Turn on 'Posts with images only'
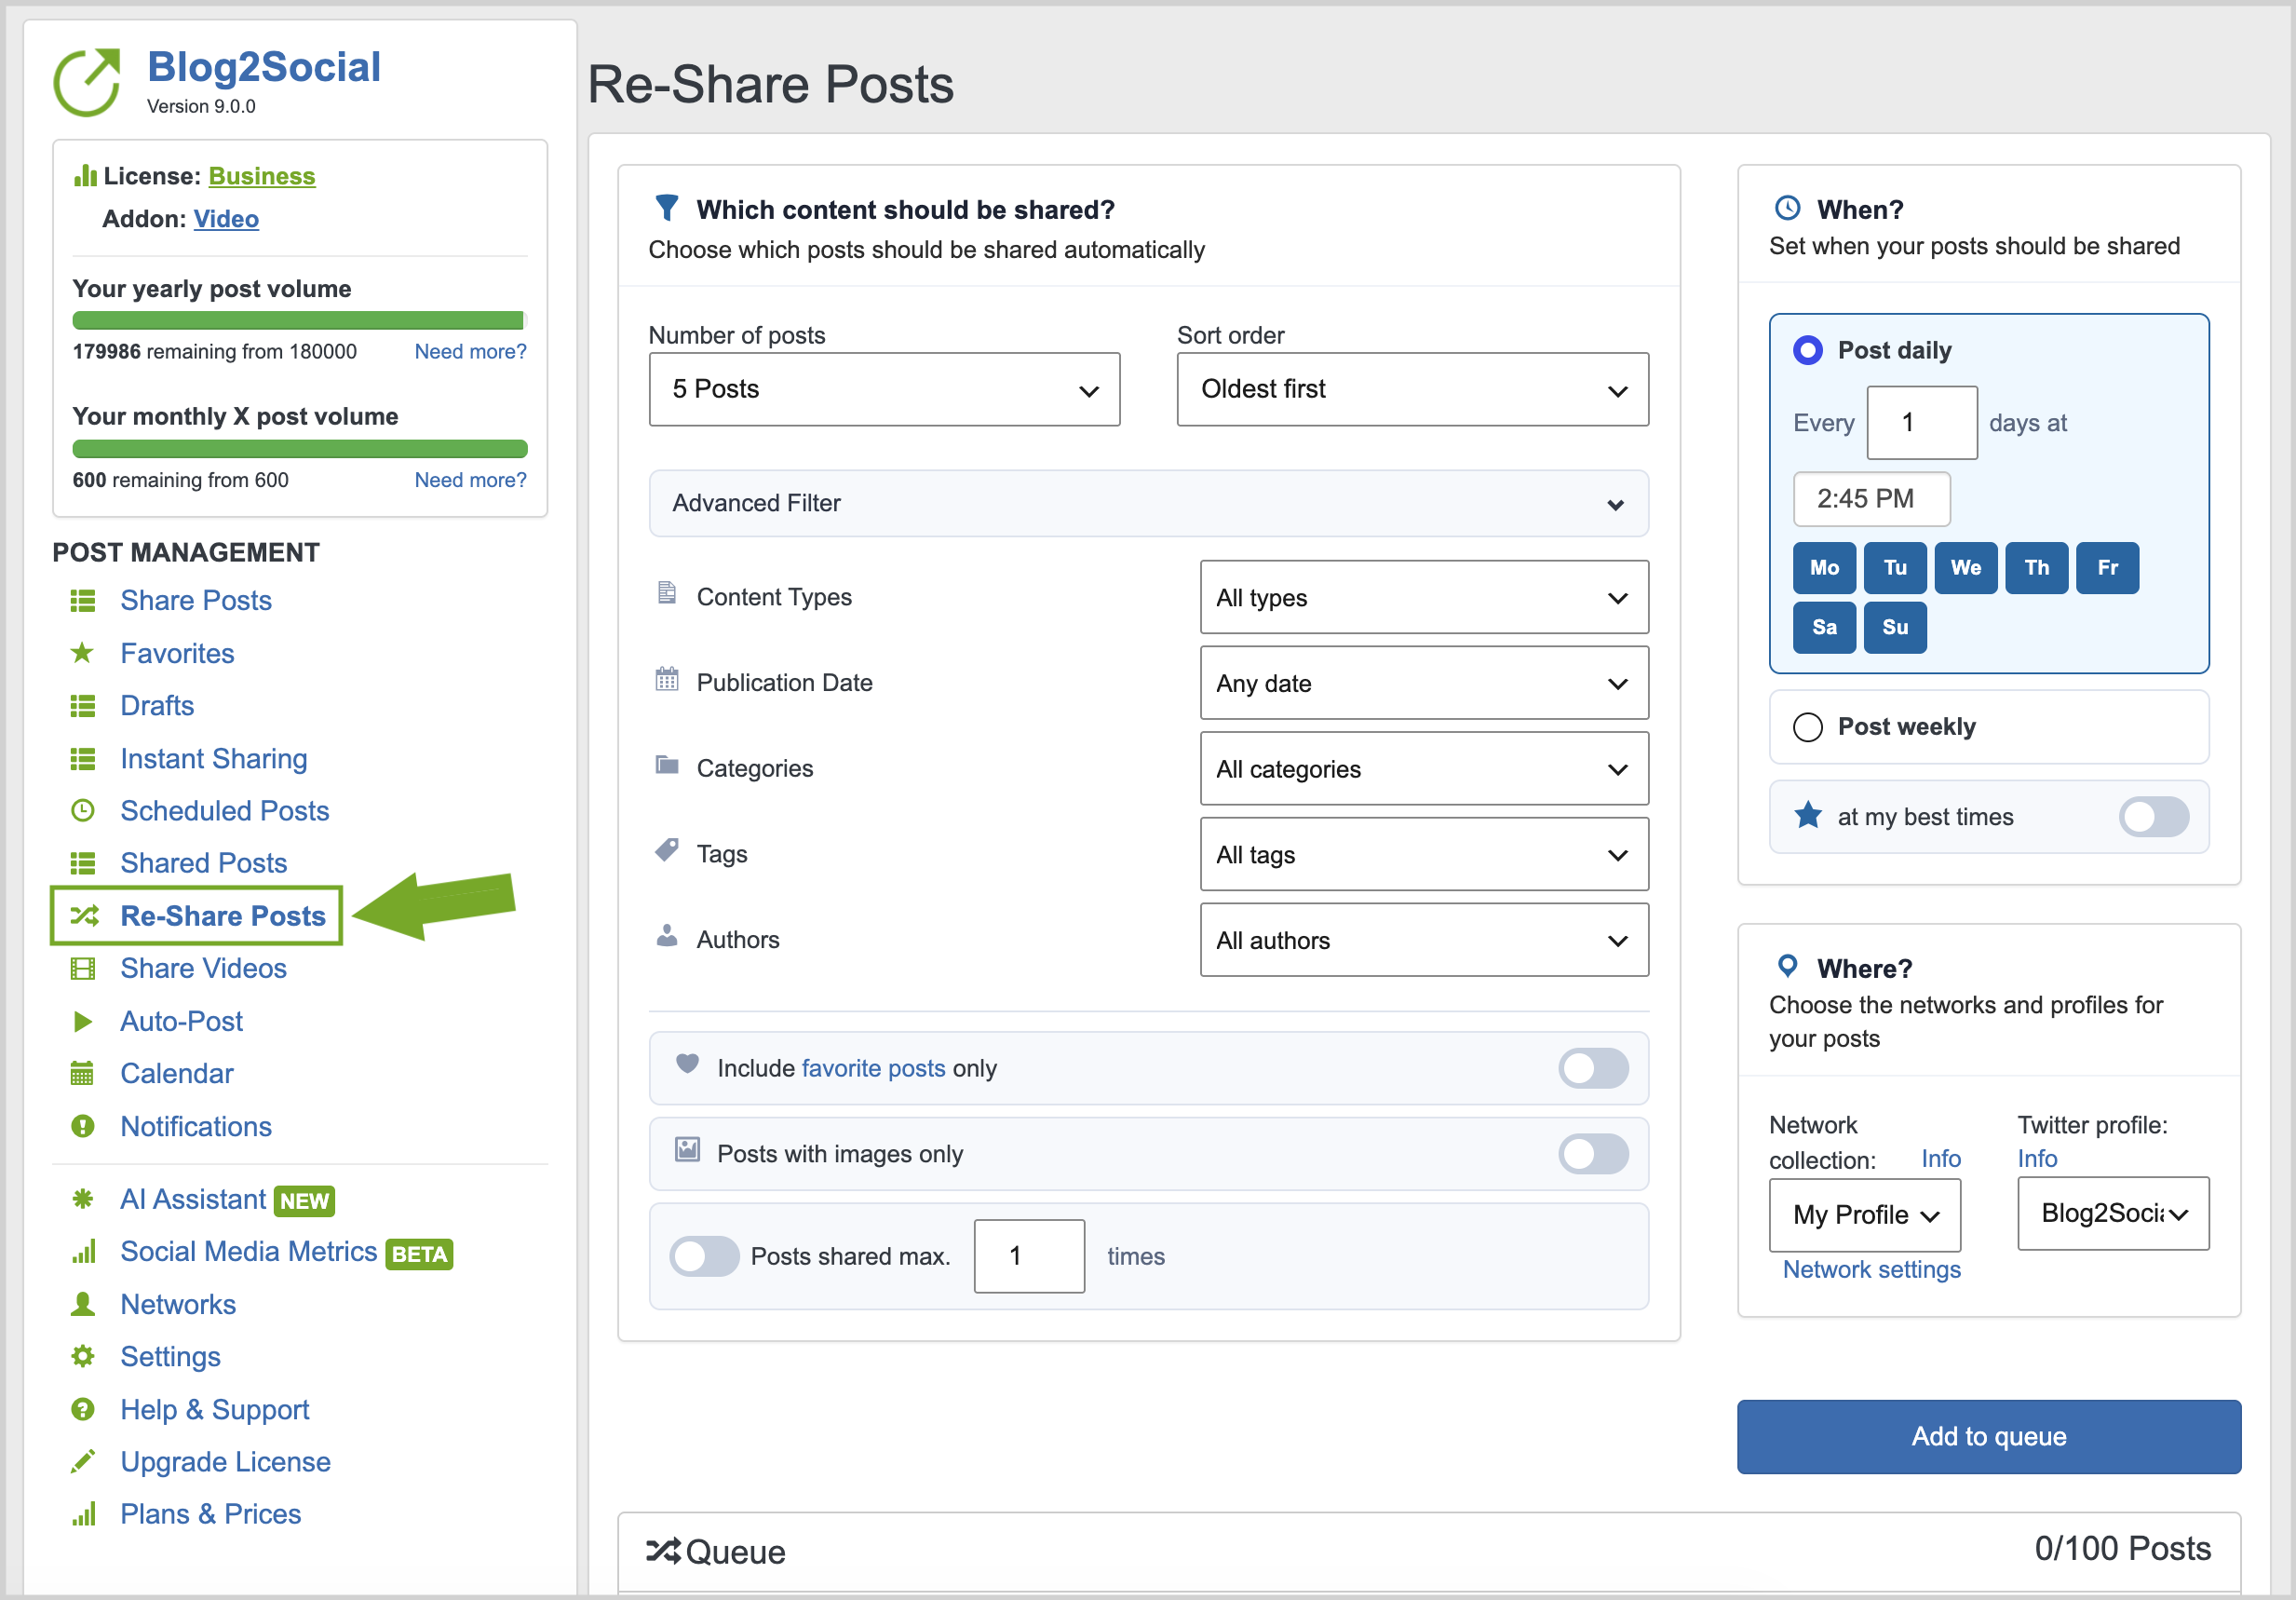 pyautogui.click(x=1593, y=1154)
